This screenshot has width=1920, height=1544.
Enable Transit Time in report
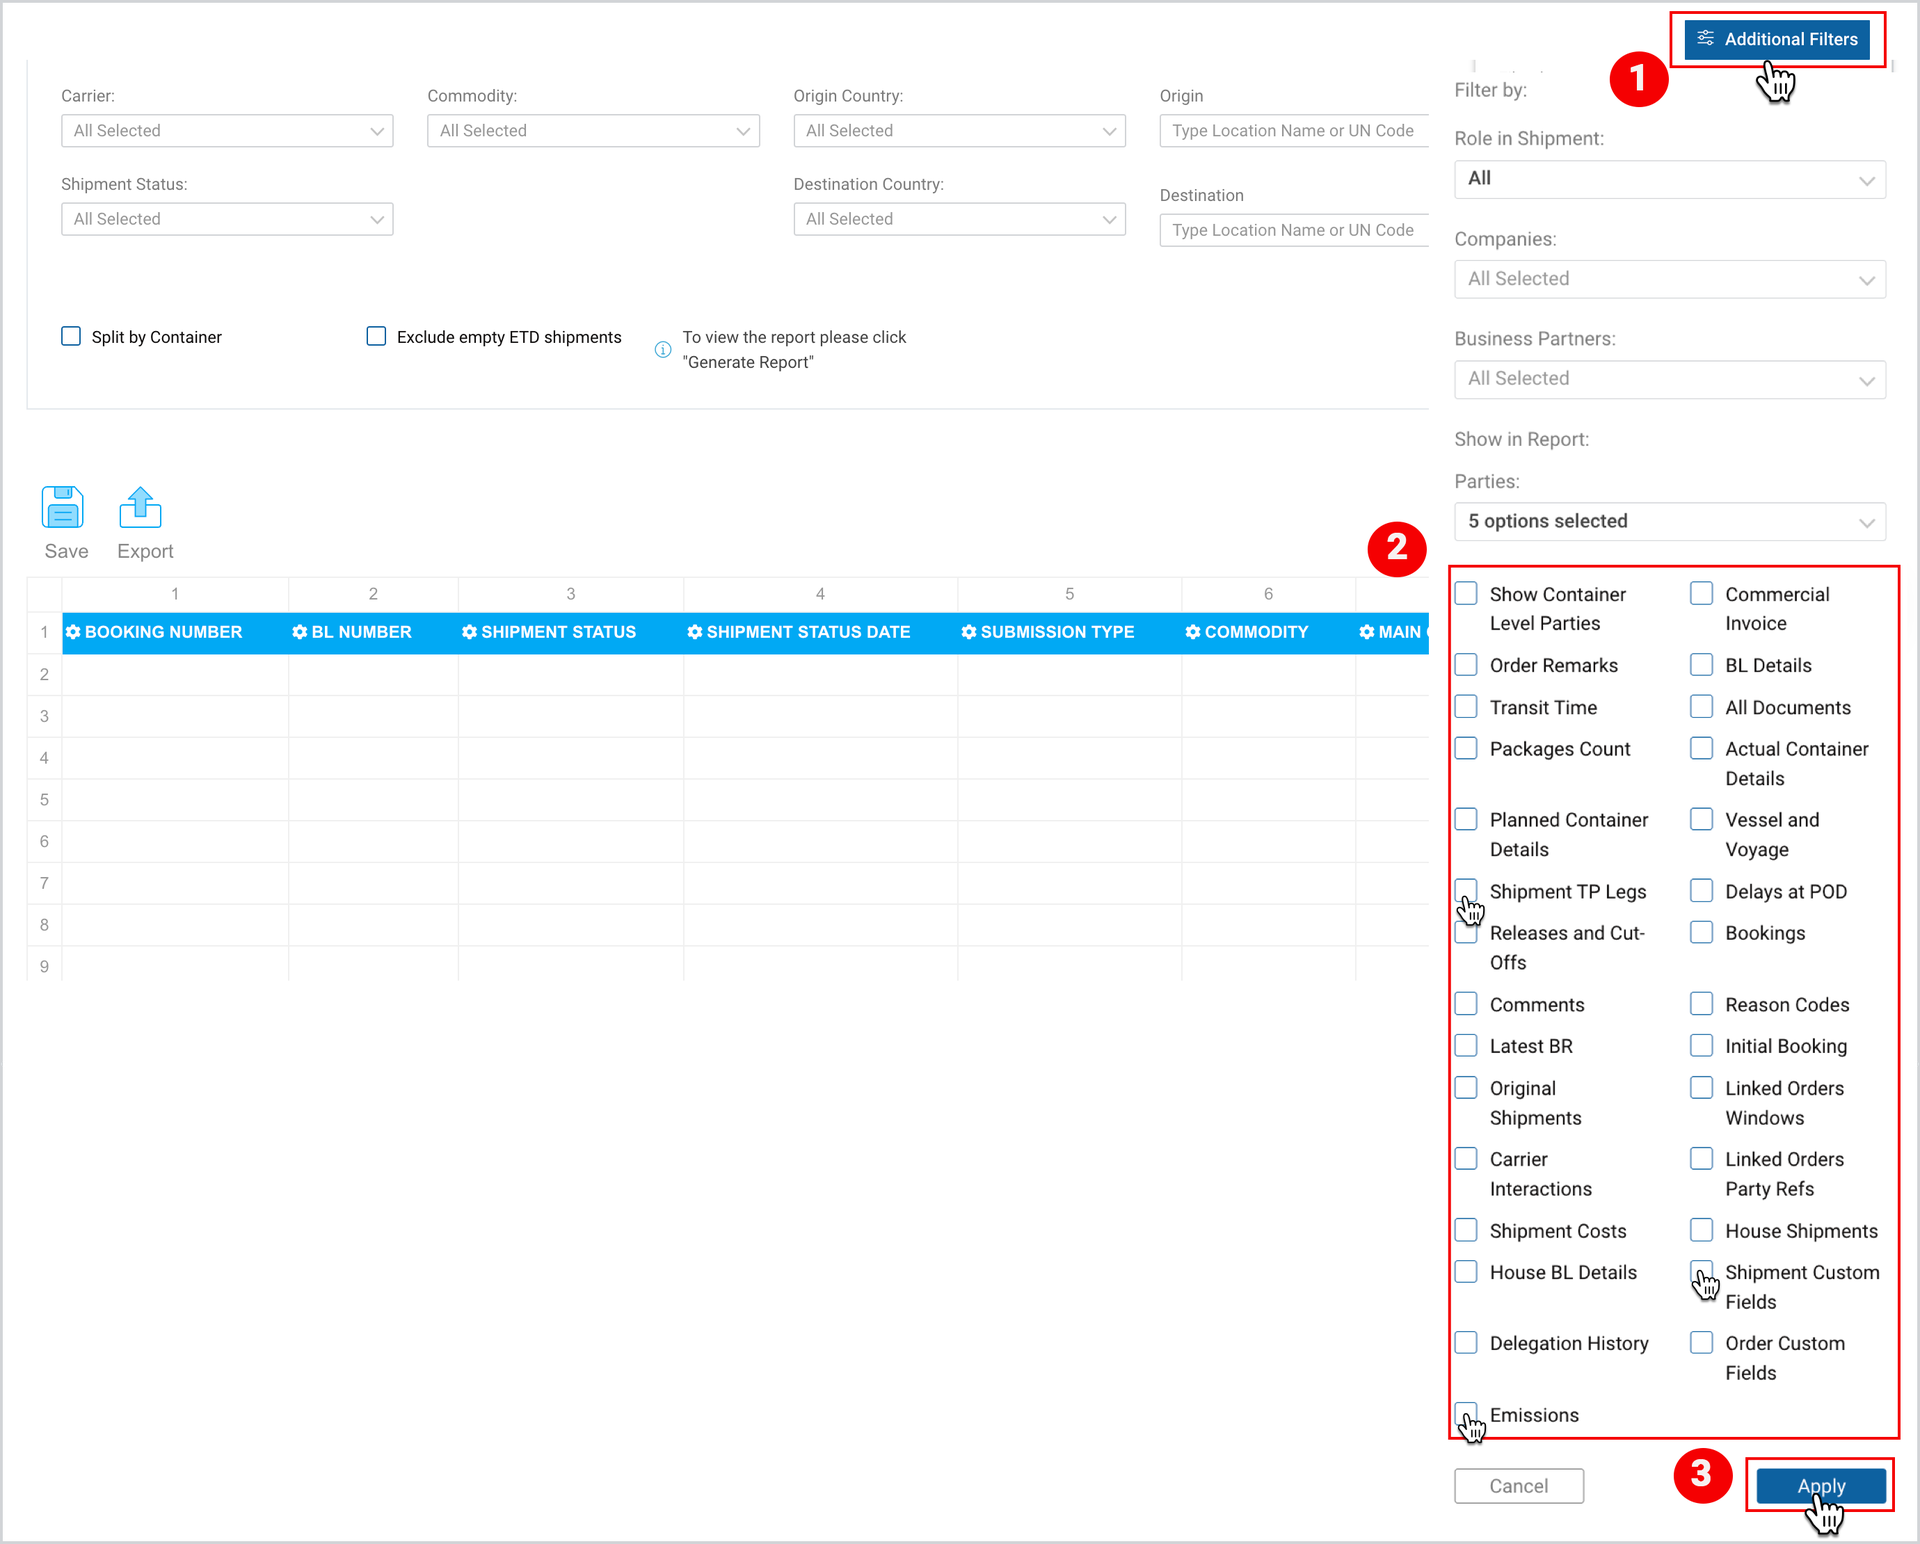coord(1466,706)
